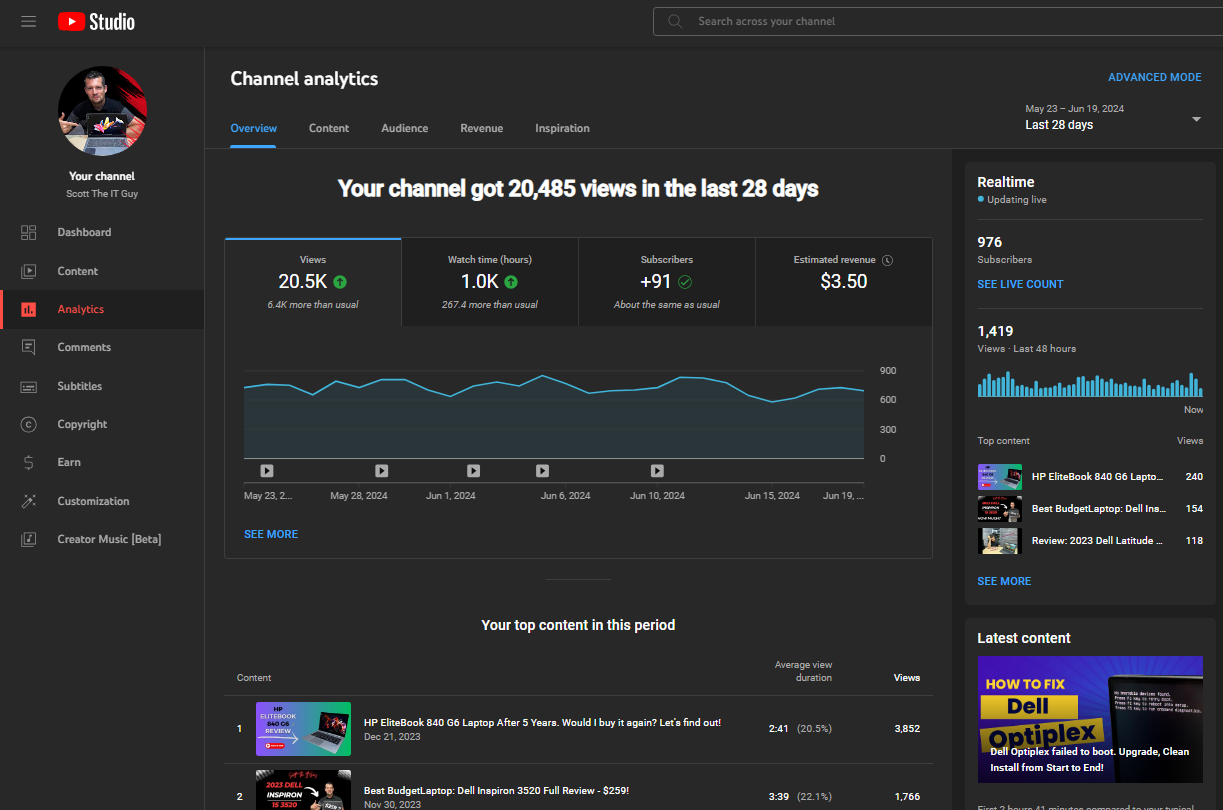Viewport: 1223px width, 810px height.
Task: Select the Estimated revenue card
Action: point(844,282)
